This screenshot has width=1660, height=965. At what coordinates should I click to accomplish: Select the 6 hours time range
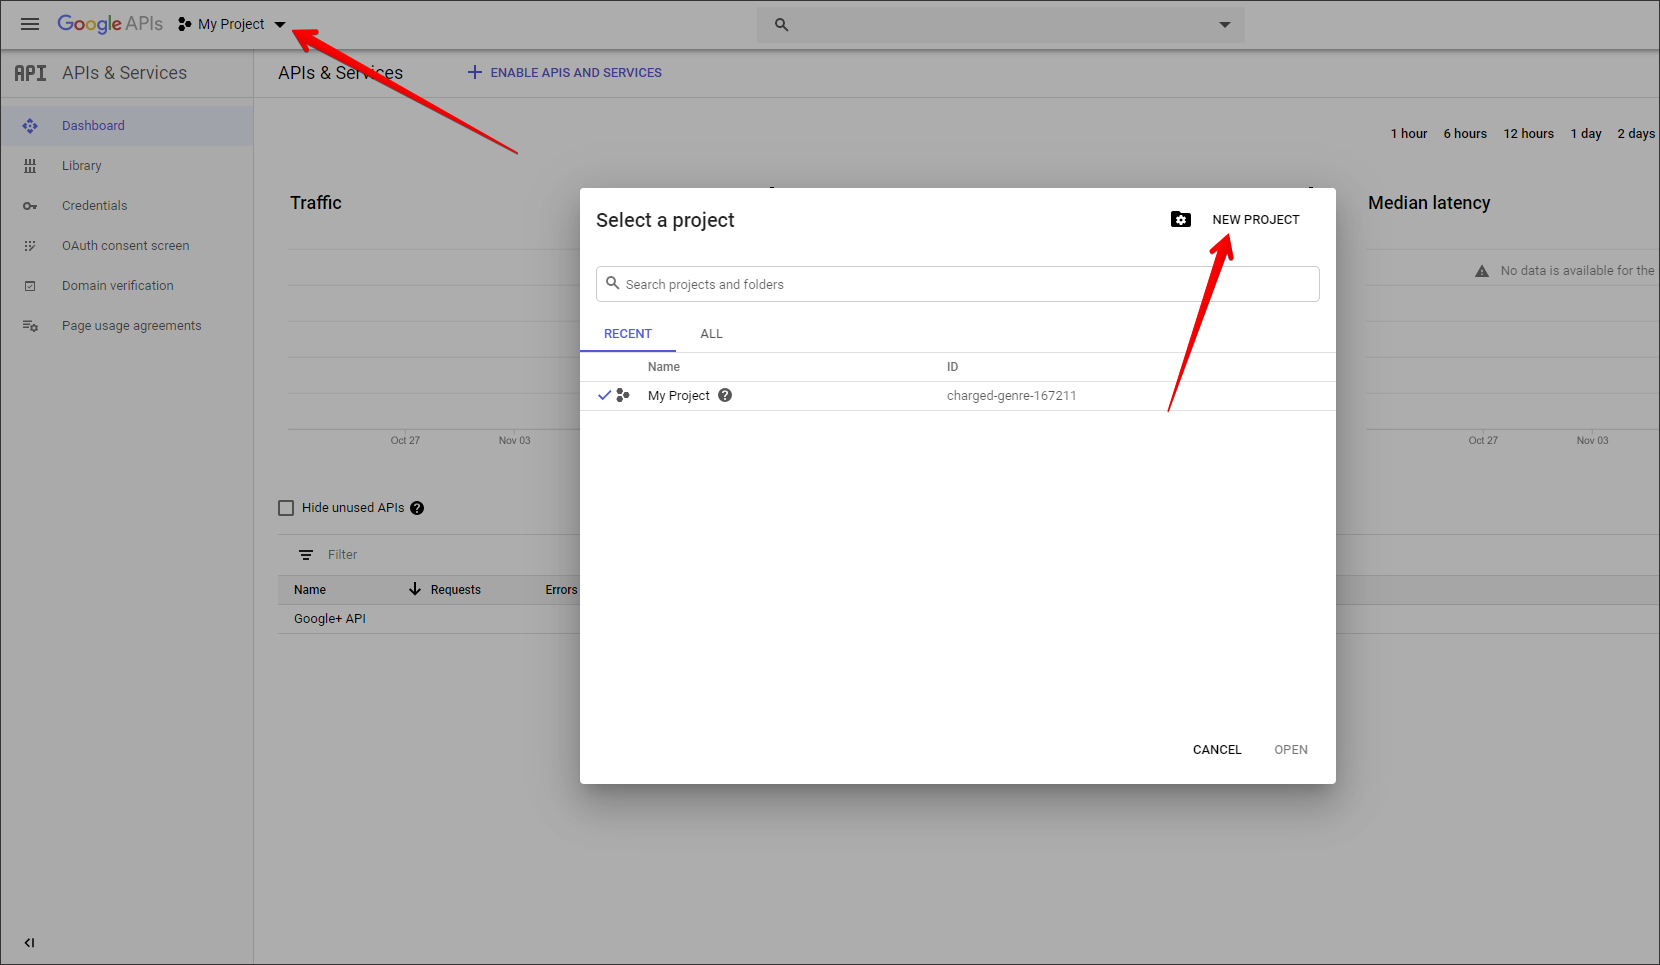click(x=1465, y=134)
